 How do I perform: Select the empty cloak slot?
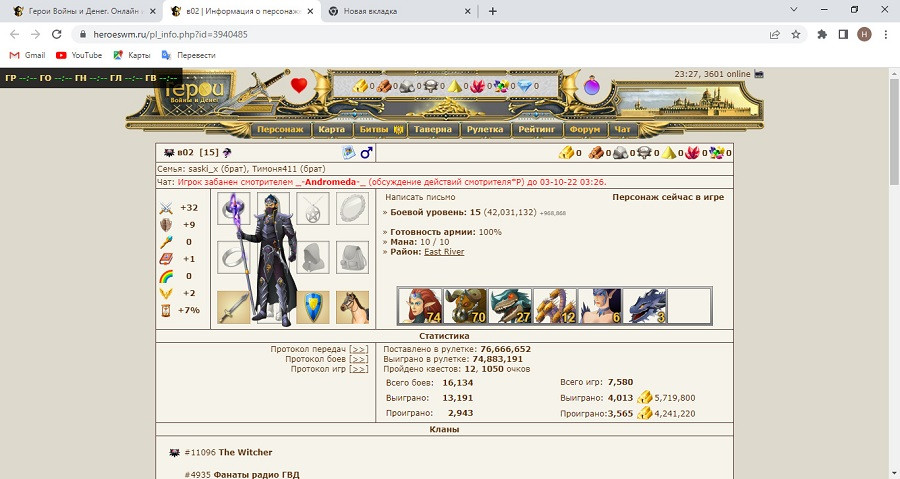[313, 257]
